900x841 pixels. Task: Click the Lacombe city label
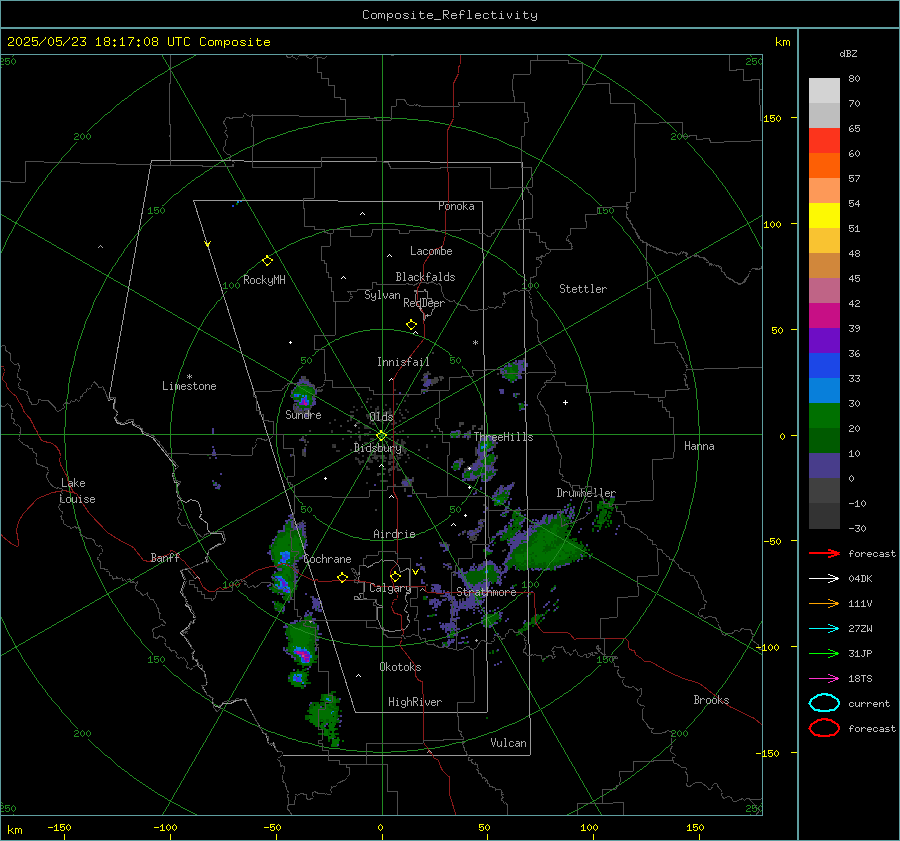(431, 251)
